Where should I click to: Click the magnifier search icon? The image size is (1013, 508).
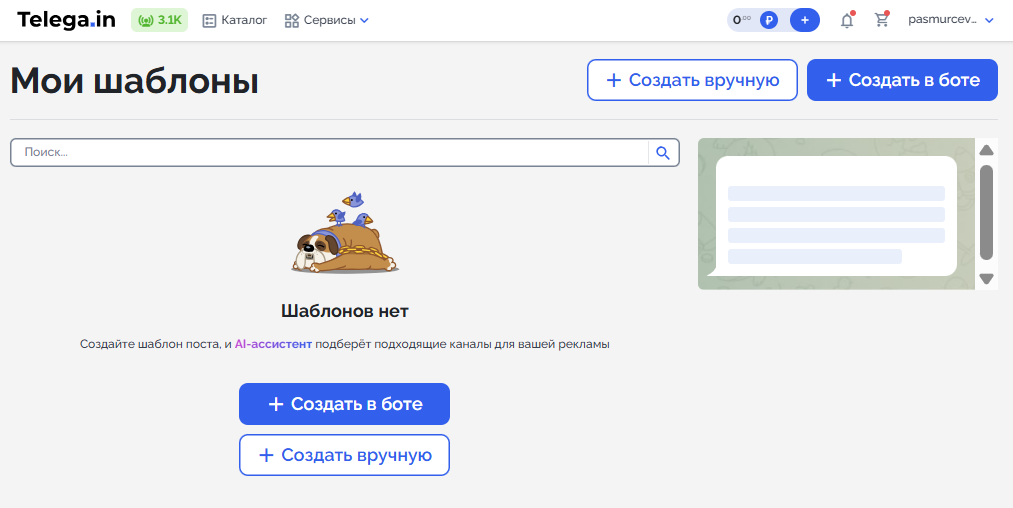click(663, 152)
